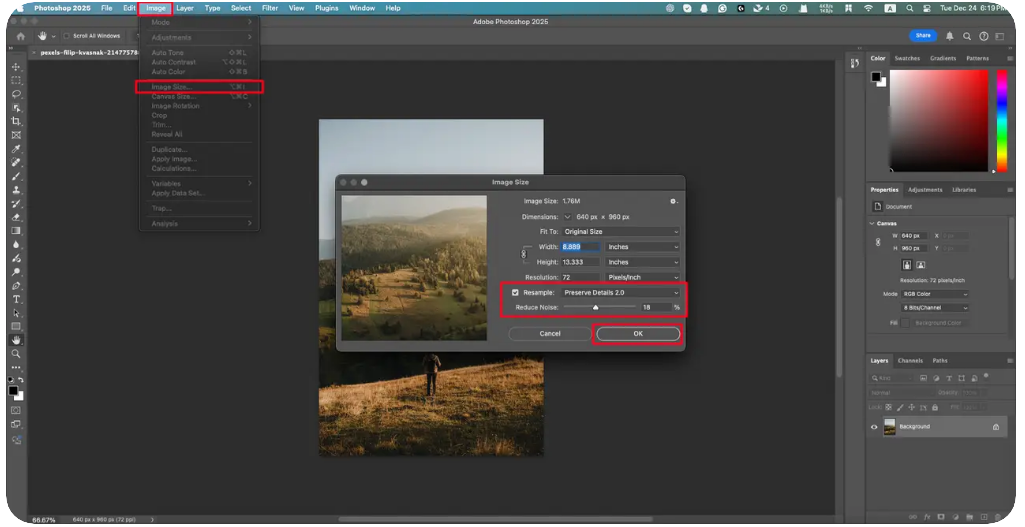Select the Eraser tool
1025x527 pixels.
pos(16,218)
